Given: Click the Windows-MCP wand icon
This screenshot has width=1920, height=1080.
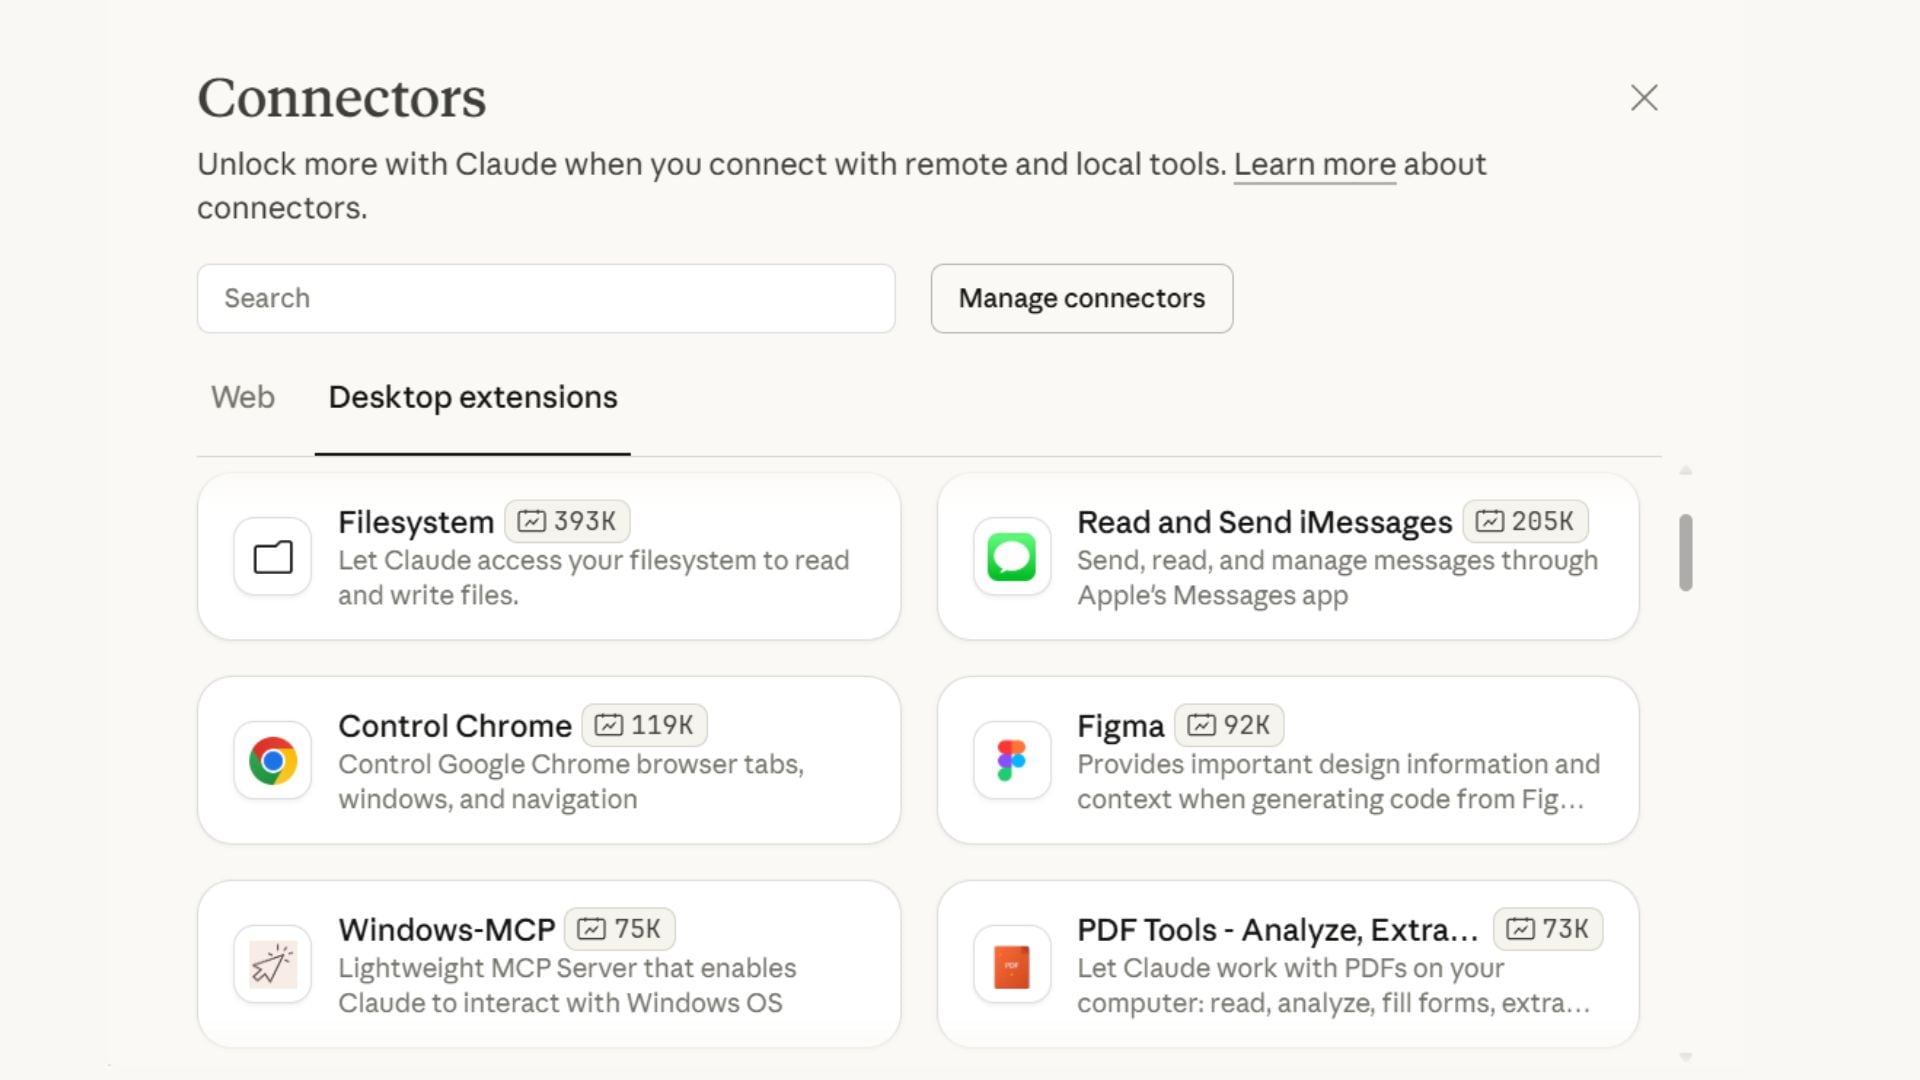Looking at the screenshot, I should coord(271,964).
